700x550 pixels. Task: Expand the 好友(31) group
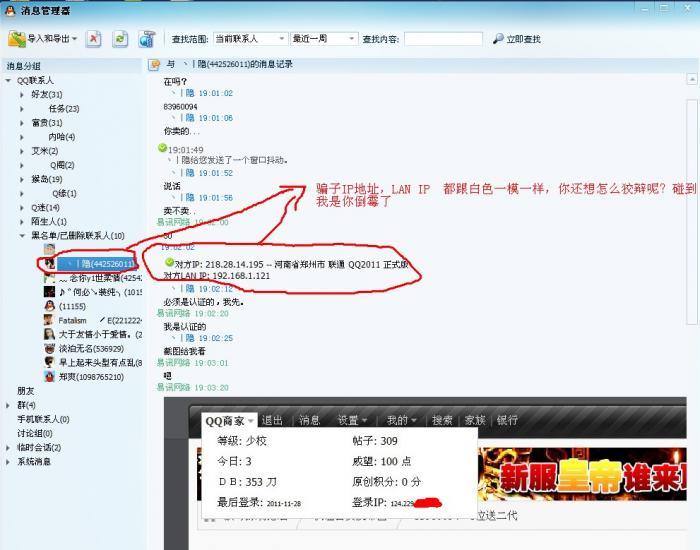(x=22, y=95)
